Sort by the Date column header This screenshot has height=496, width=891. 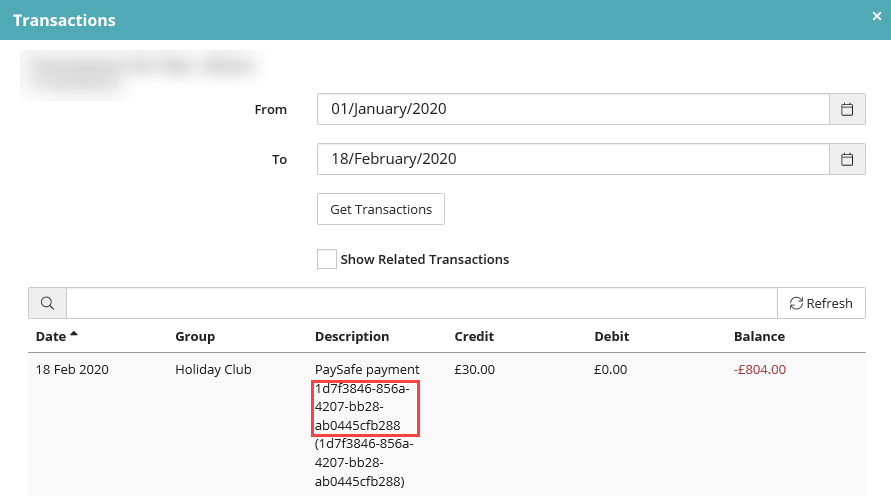51,336
